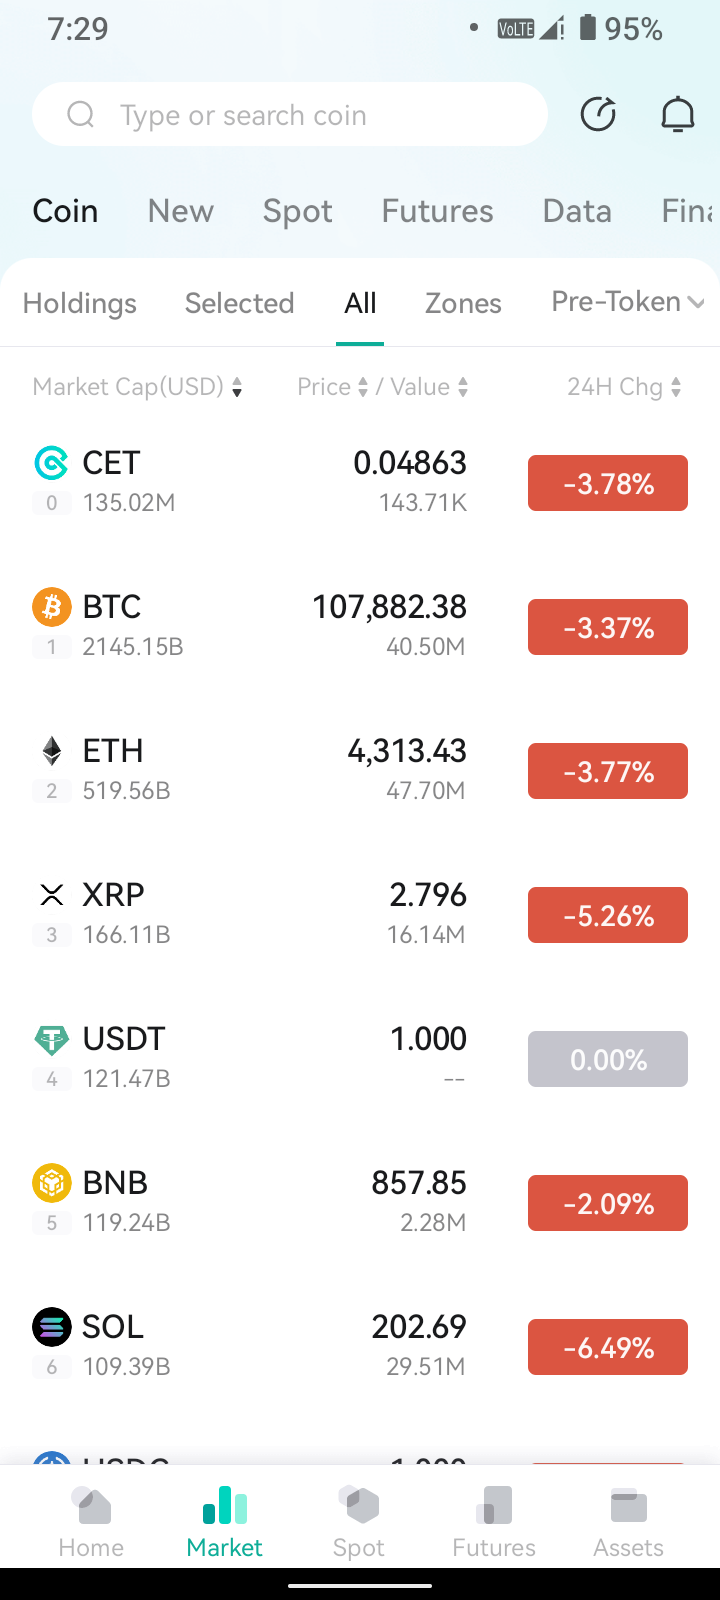Viewport: 720px width, 1600px height.
Task: Tap the Ethereum diamond logo
Action: (x=52, y=750)
